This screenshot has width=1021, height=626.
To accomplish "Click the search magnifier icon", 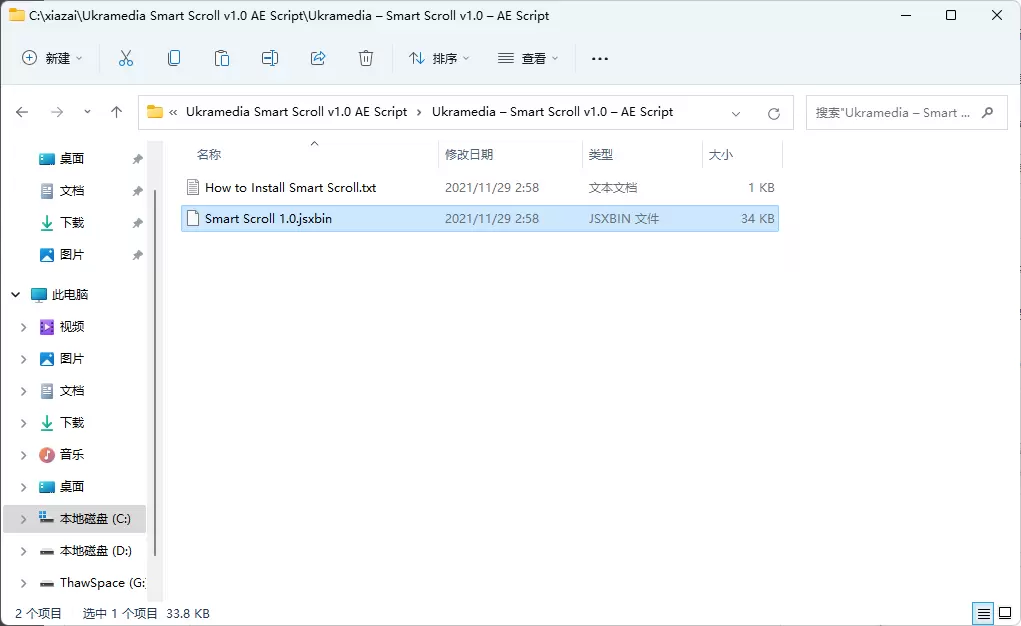I will point(988,113).
